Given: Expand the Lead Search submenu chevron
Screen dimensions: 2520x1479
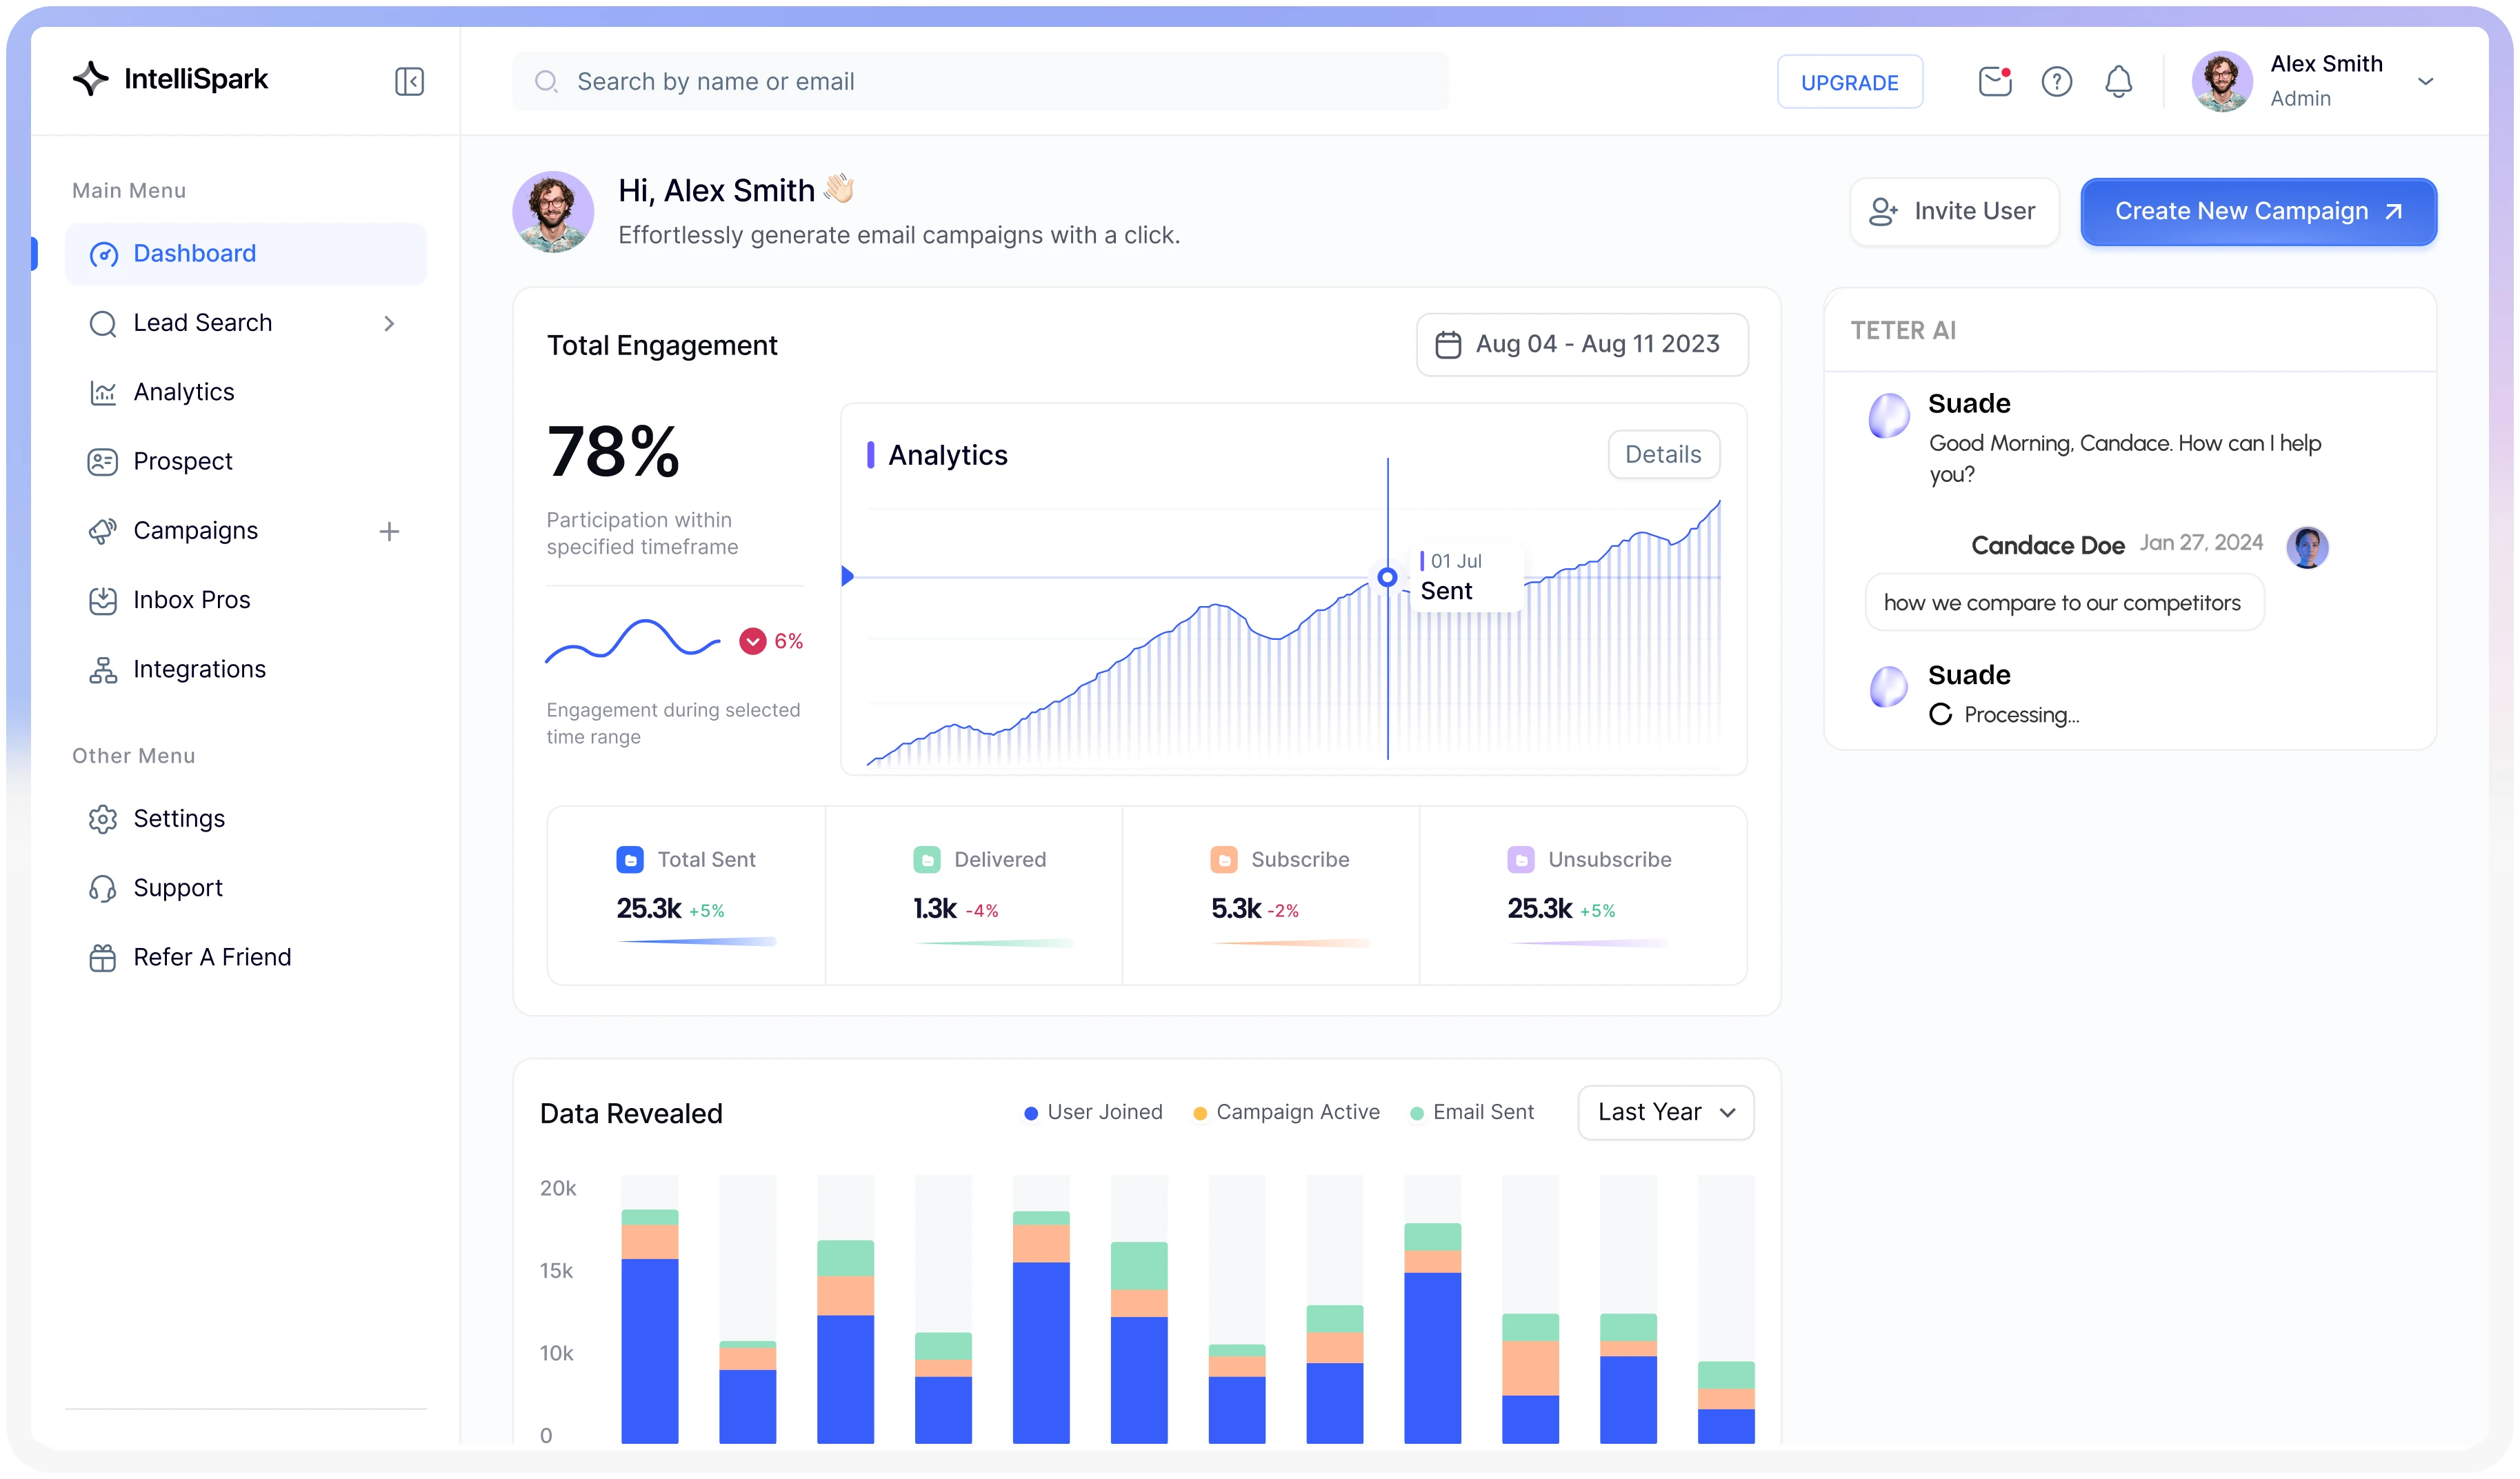Looking at the screenshot, I should [x=389, y=323].
